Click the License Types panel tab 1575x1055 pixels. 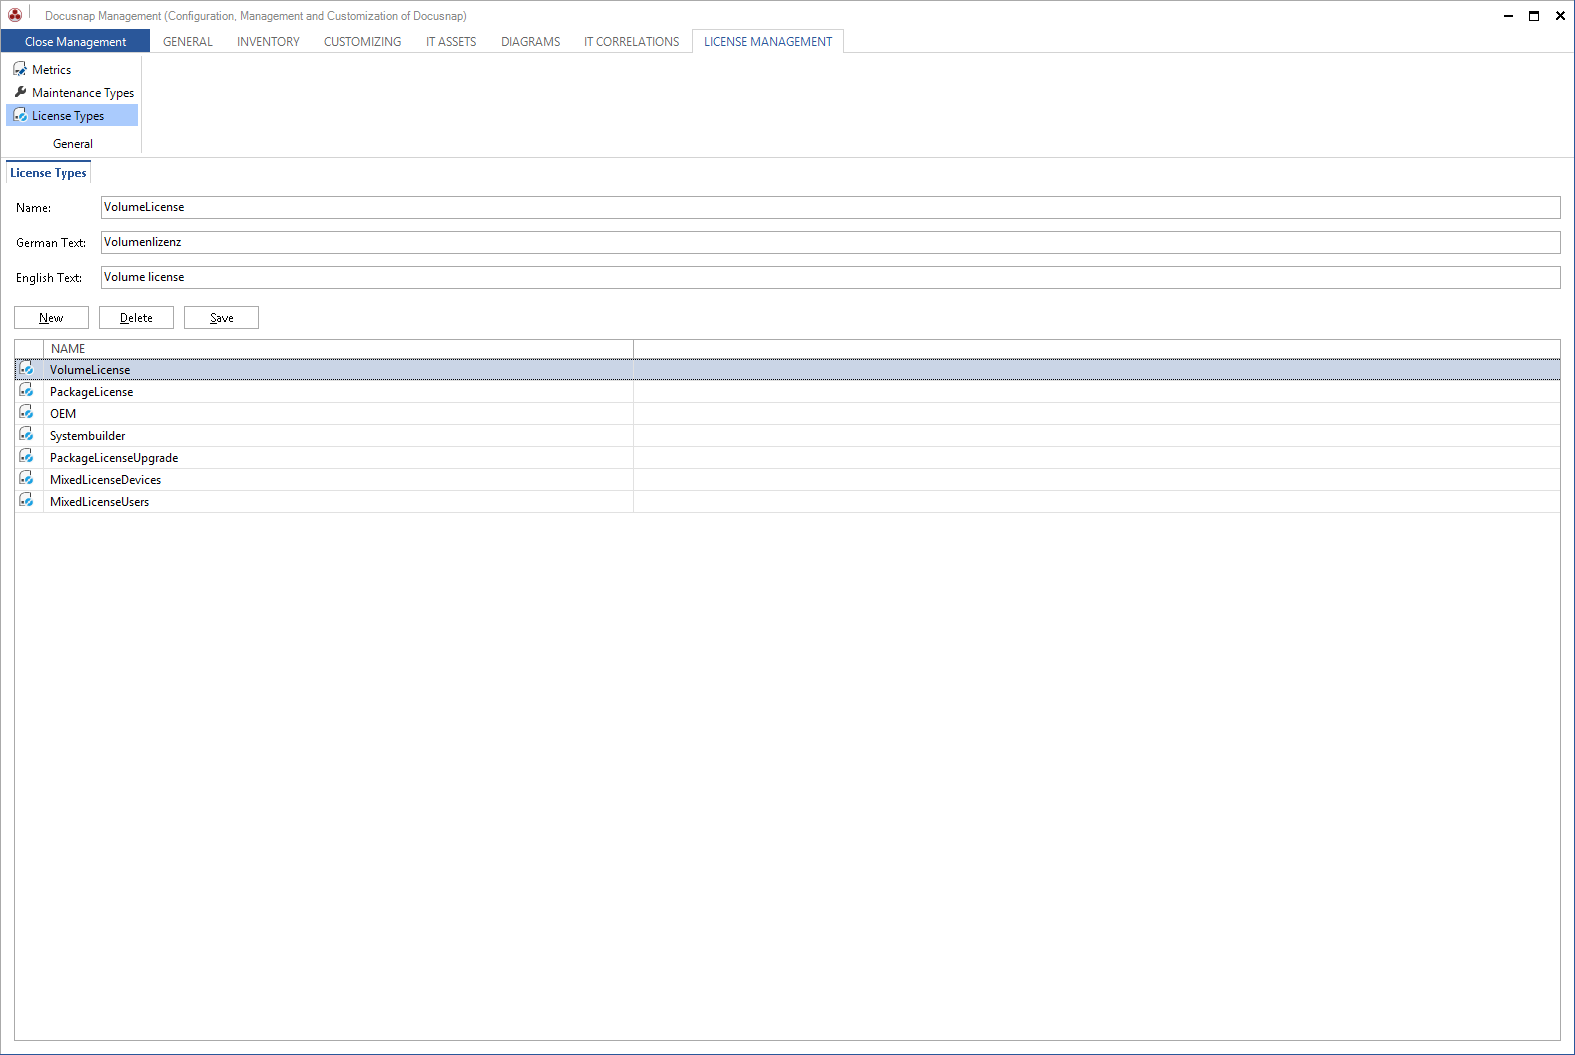[x=48, y=172]
